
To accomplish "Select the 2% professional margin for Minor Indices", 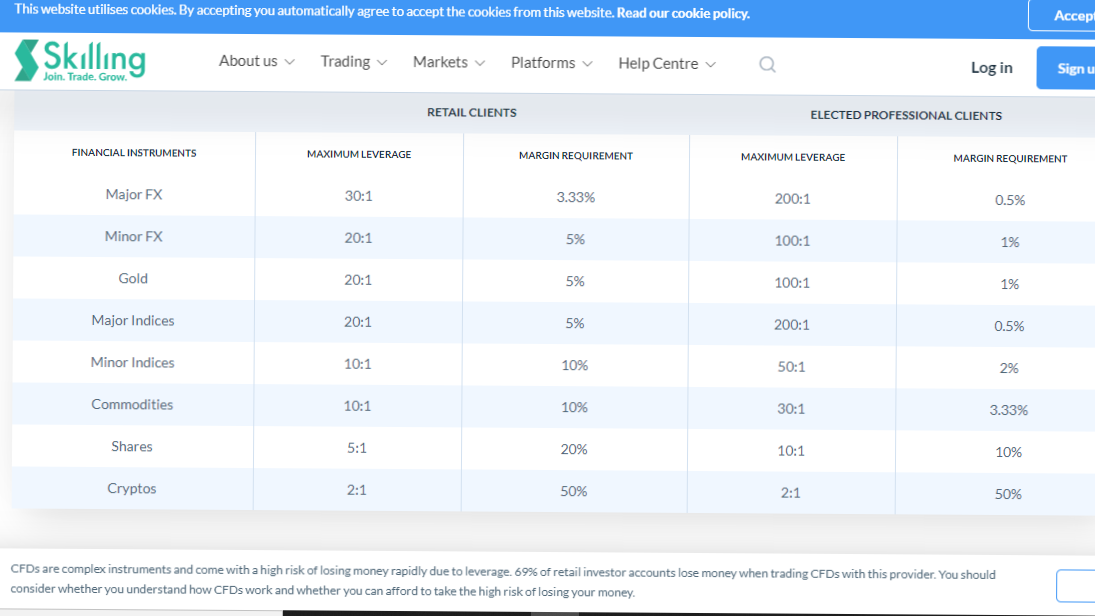I will click(x=1009, y=367).
